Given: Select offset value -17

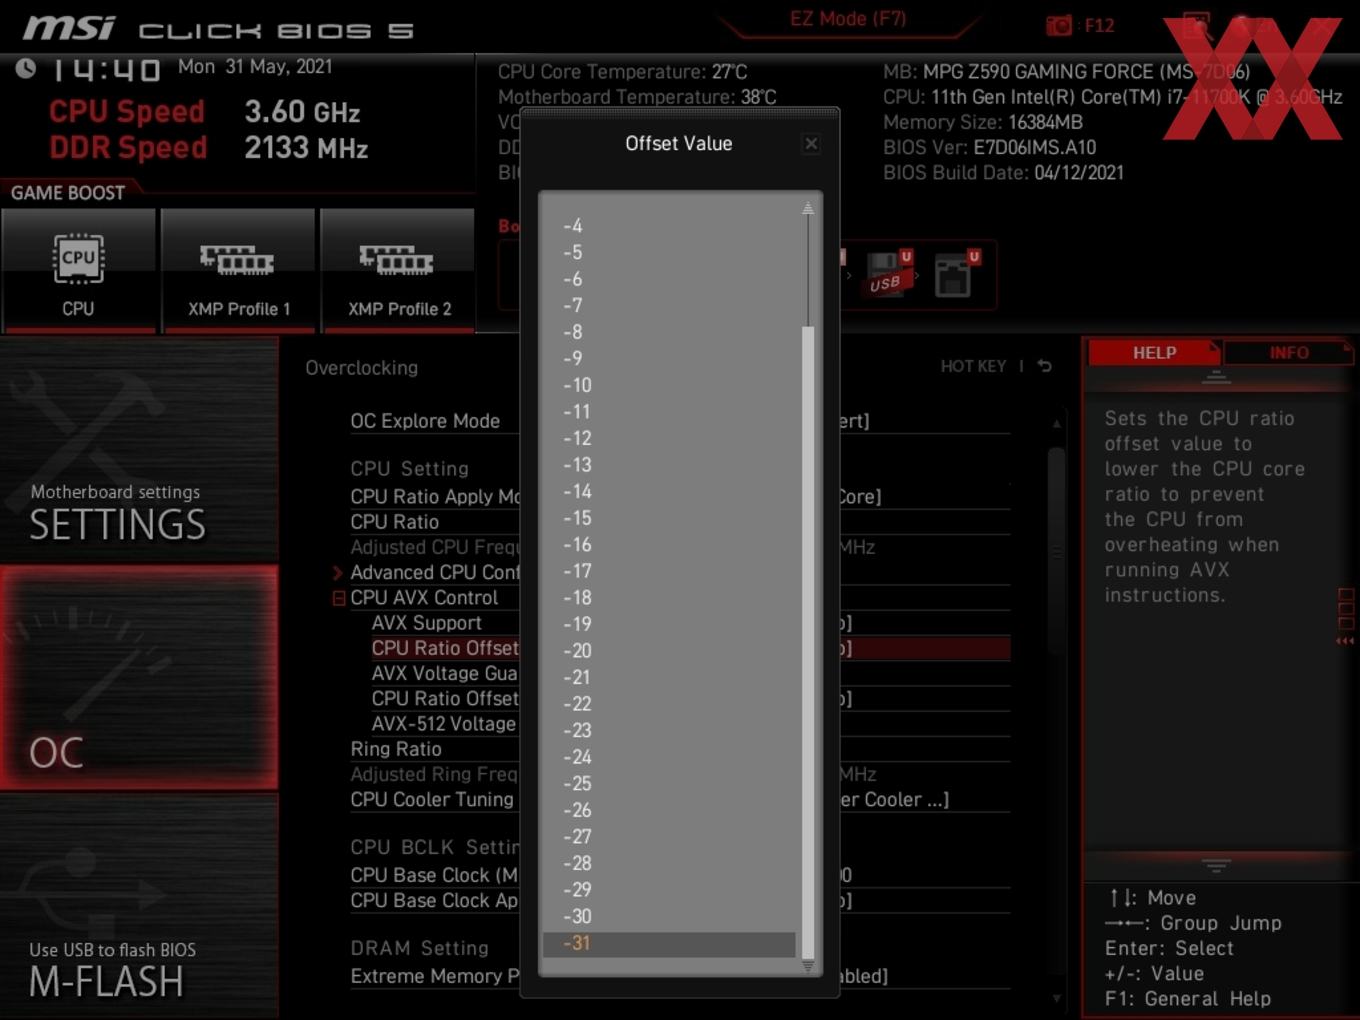Looking at the screenshot, I should [x=669, y=571].
